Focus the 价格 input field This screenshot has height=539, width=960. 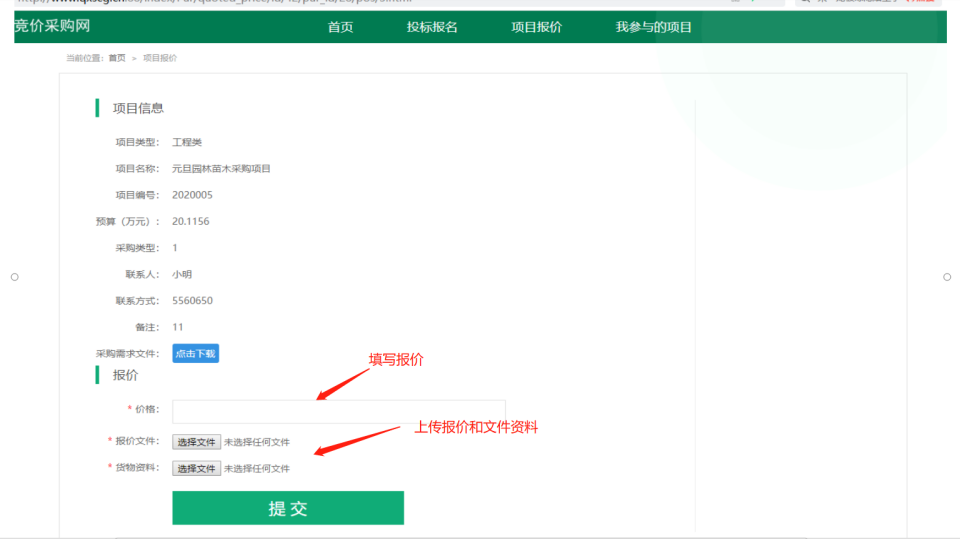[x=339, y=412]
